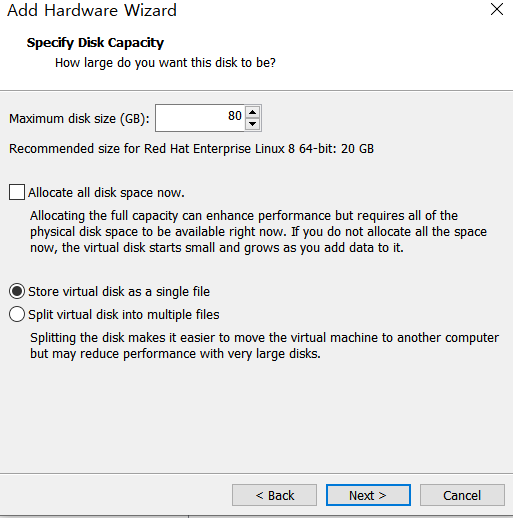Click the recommended size for Red Hat text
Screen dimensions: 513x518
pyautogui.click(x=191, y=149)
